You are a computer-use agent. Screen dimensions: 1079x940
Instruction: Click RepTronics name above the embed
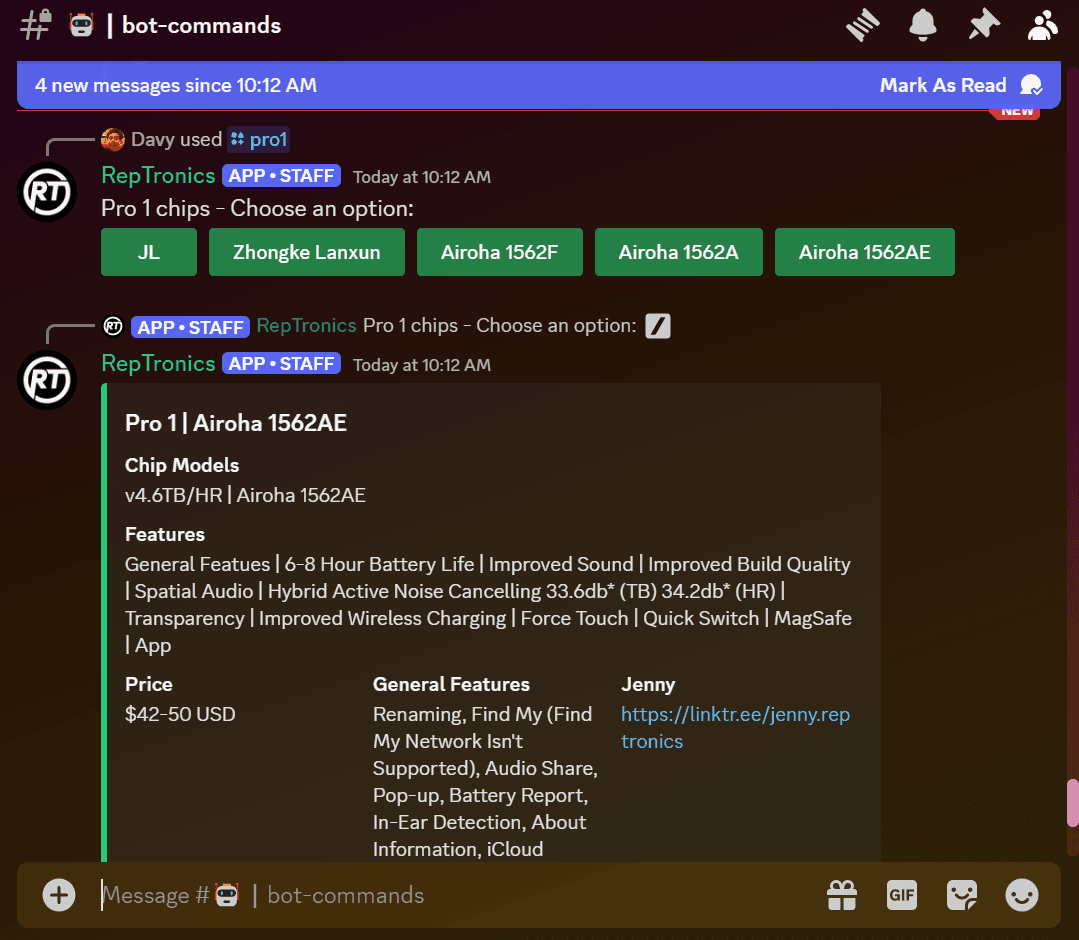pyautogui.click(x=158, y=363)
